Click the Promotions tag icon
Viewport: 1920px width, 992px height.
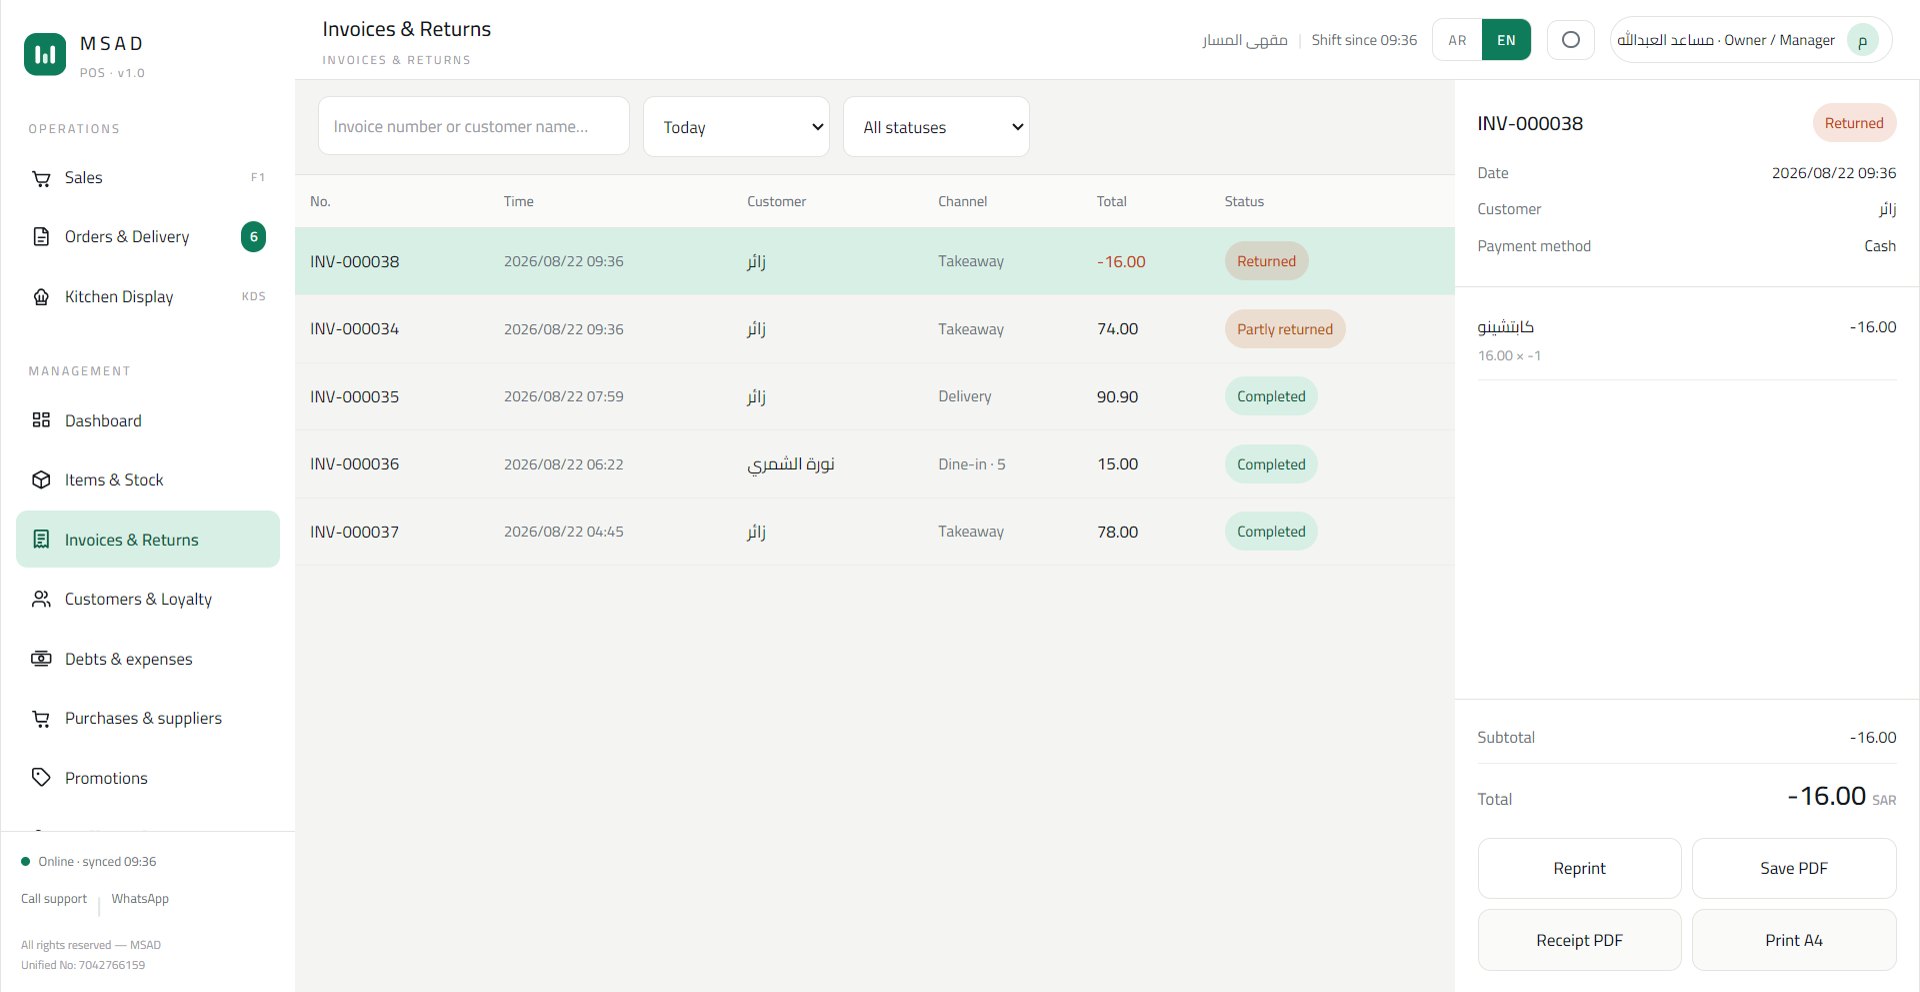click(x=41, y=777)
